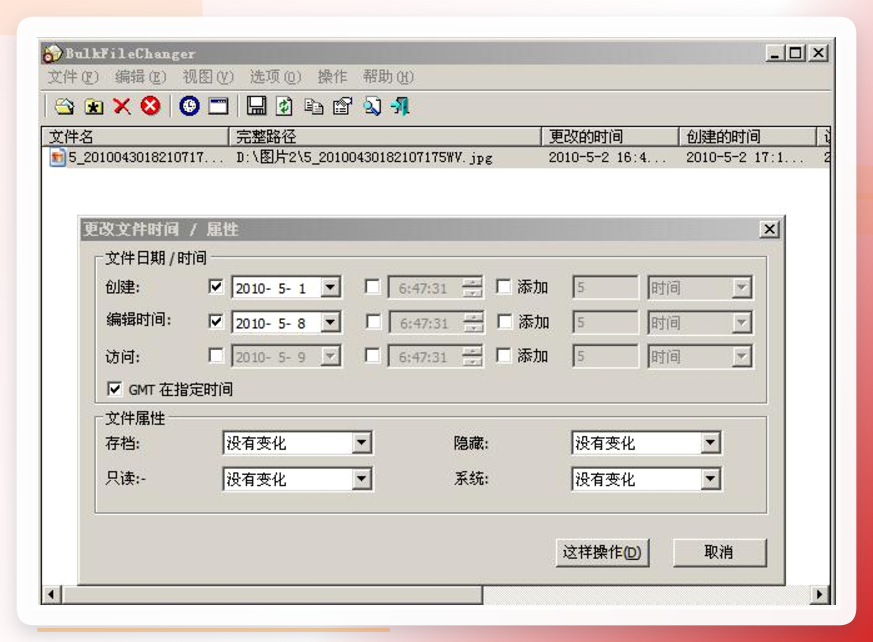Open the 存档 attribute dropdown
The height and width of the screenshot is (642, 873).
click(x=361, y=443)
